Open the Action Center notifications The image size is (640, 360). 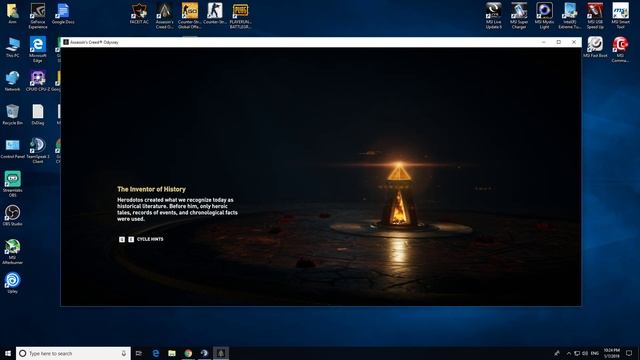(629, 353)
